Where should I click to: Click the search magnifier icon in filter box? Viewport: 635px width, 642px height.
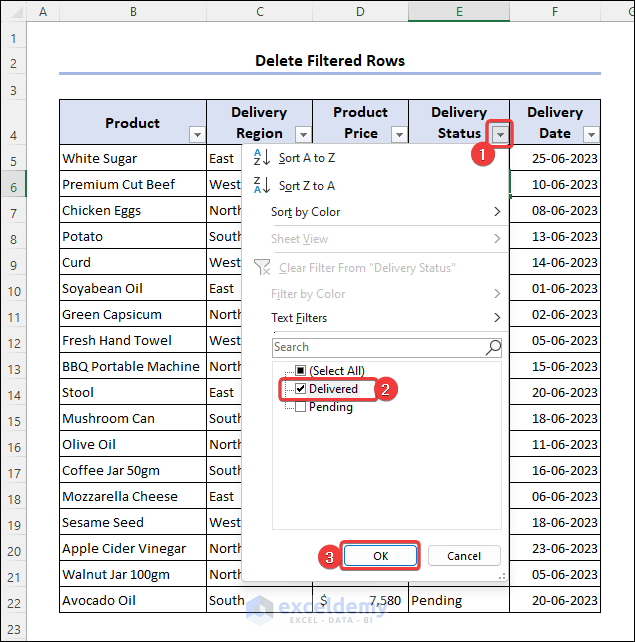click(x=493, y=347)
